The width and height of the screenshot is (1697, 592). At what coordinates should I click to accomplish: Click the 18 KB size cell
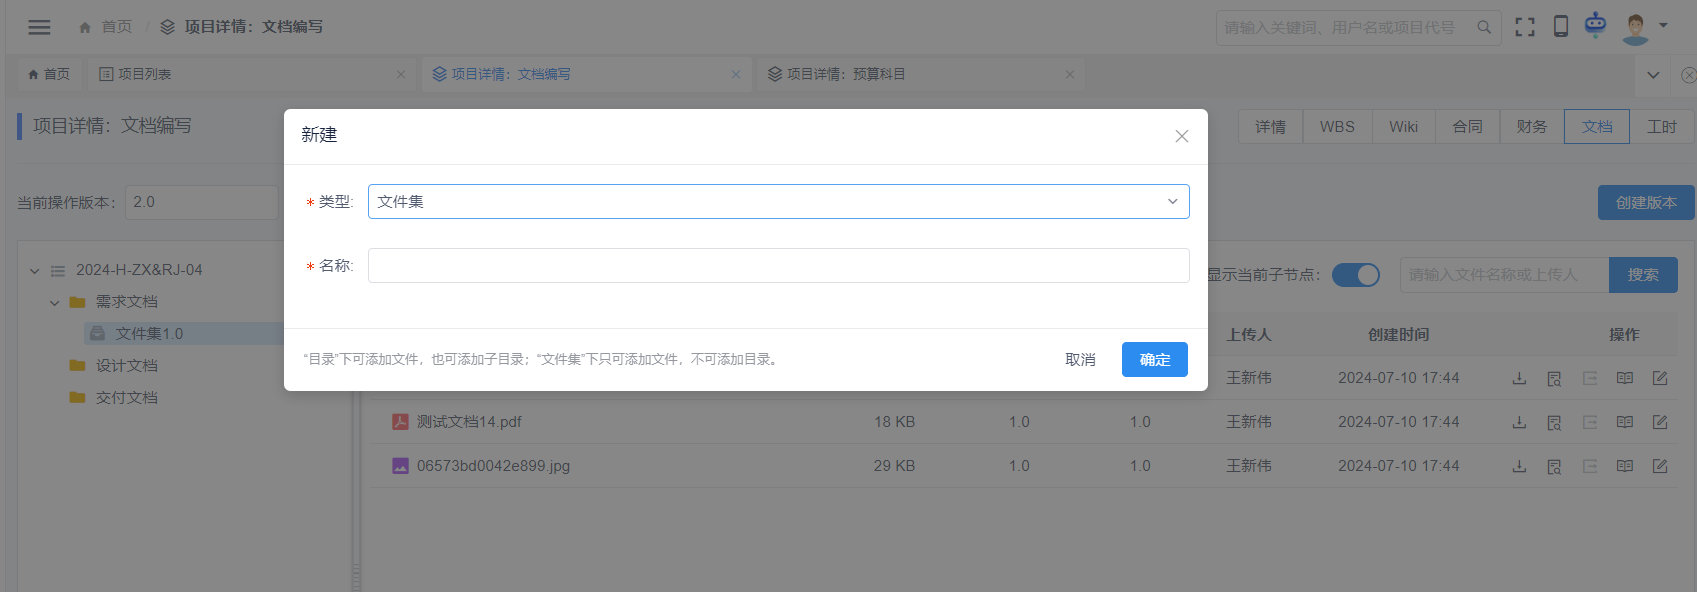click(x=894, y=422)
